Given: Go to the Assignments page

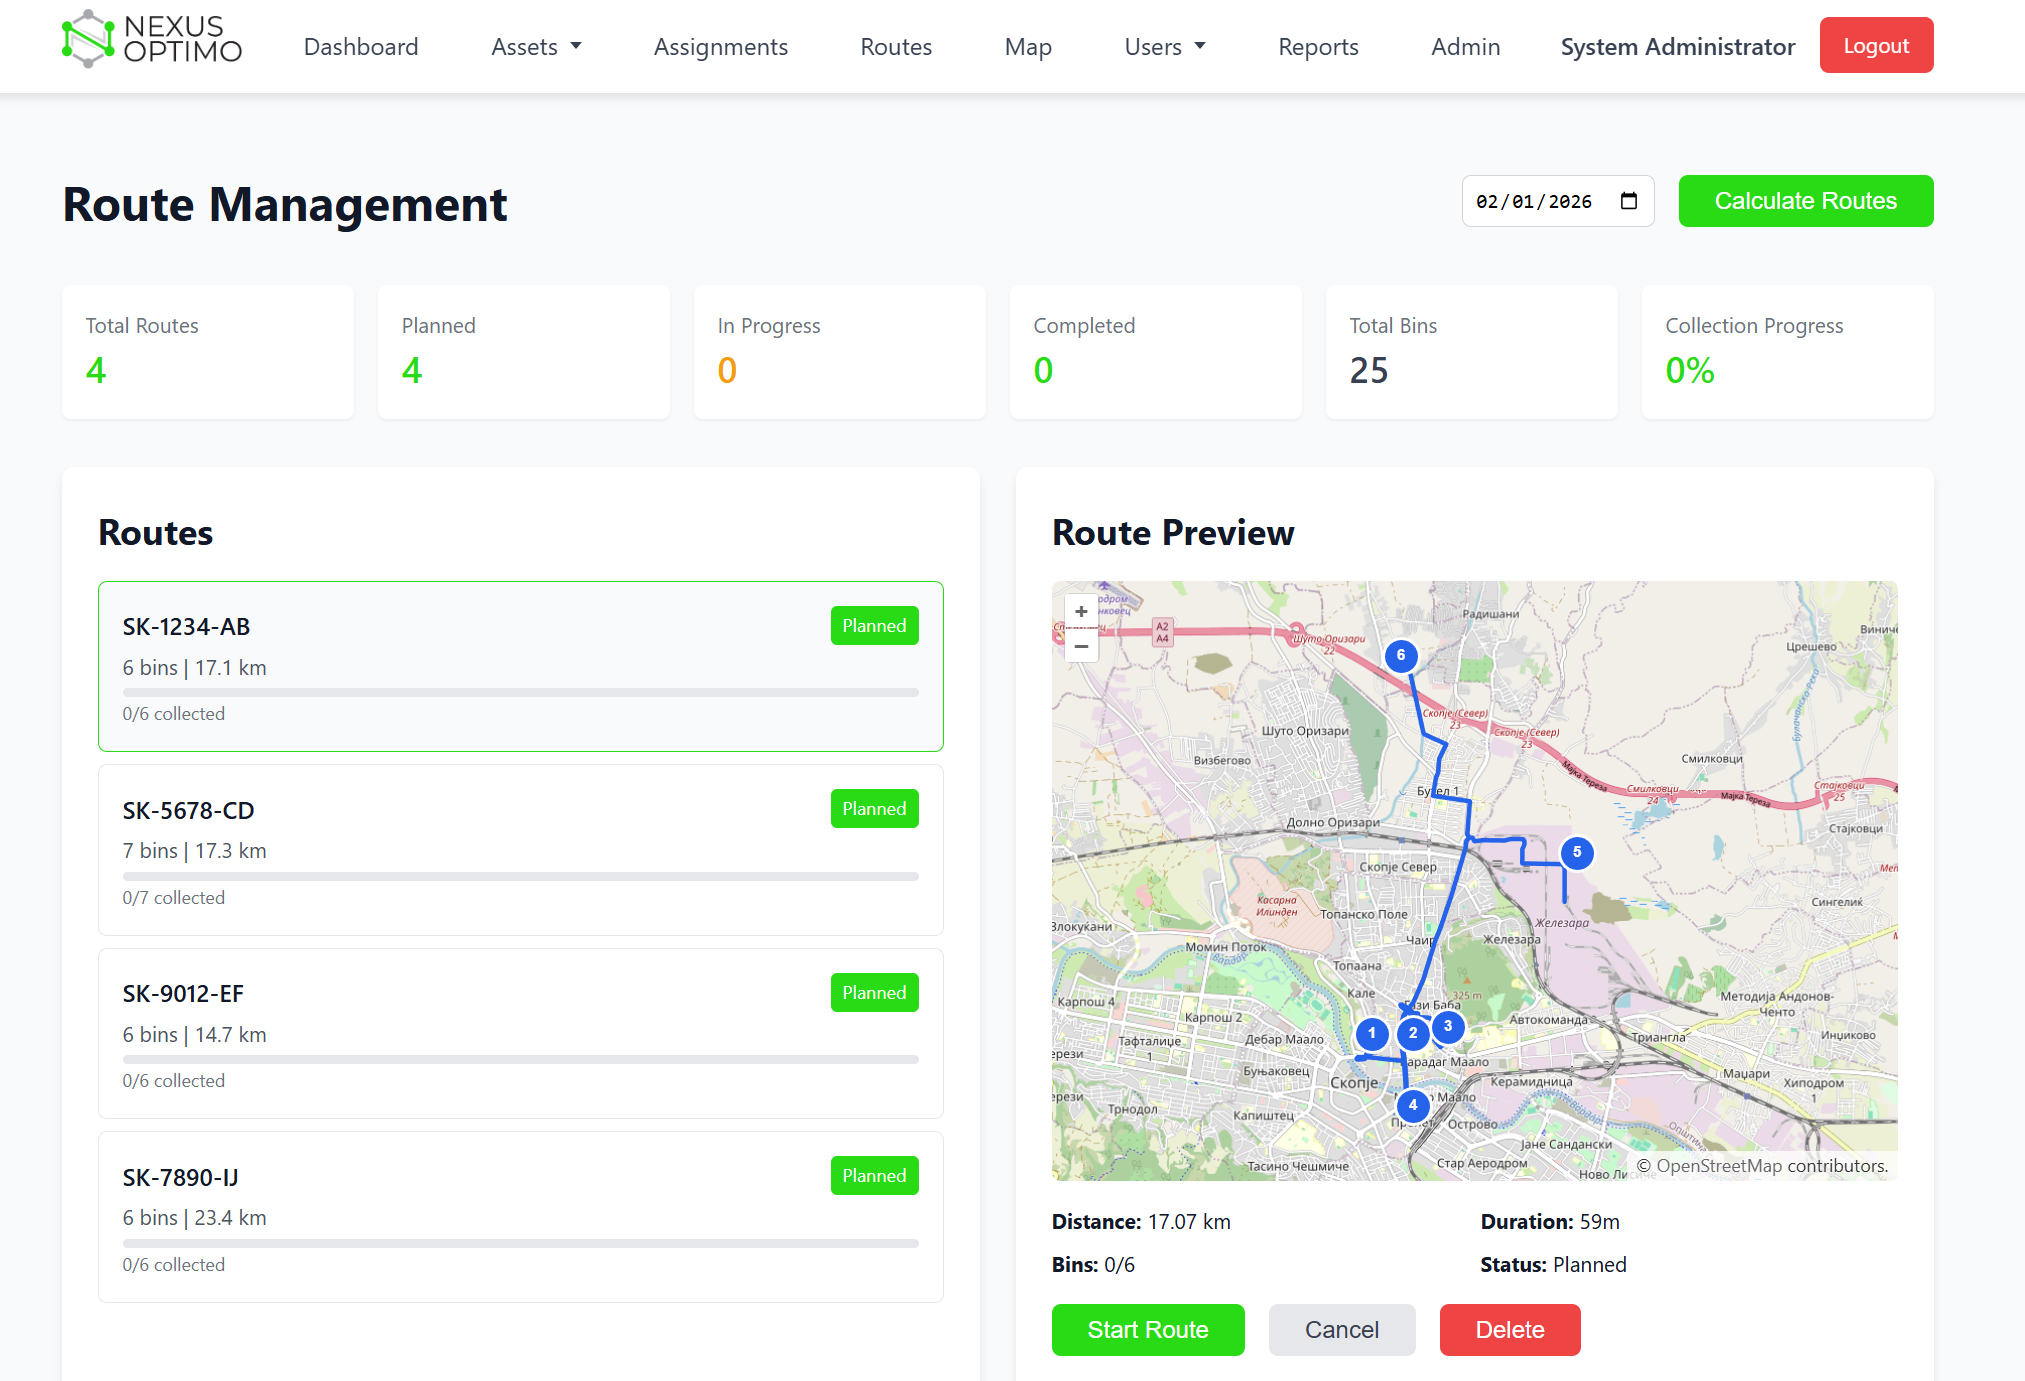Looking at the screenshot, I should point(720,47).
